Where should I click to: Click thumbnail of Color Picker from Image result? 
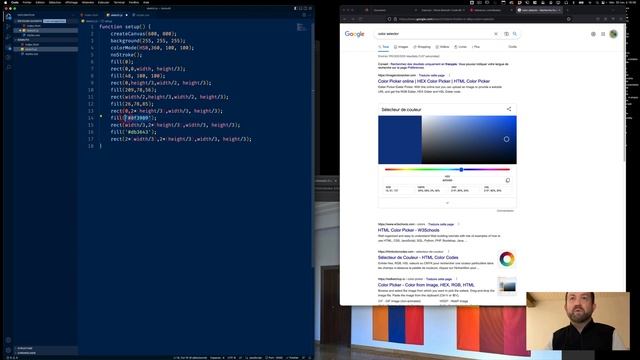point(507,286)
